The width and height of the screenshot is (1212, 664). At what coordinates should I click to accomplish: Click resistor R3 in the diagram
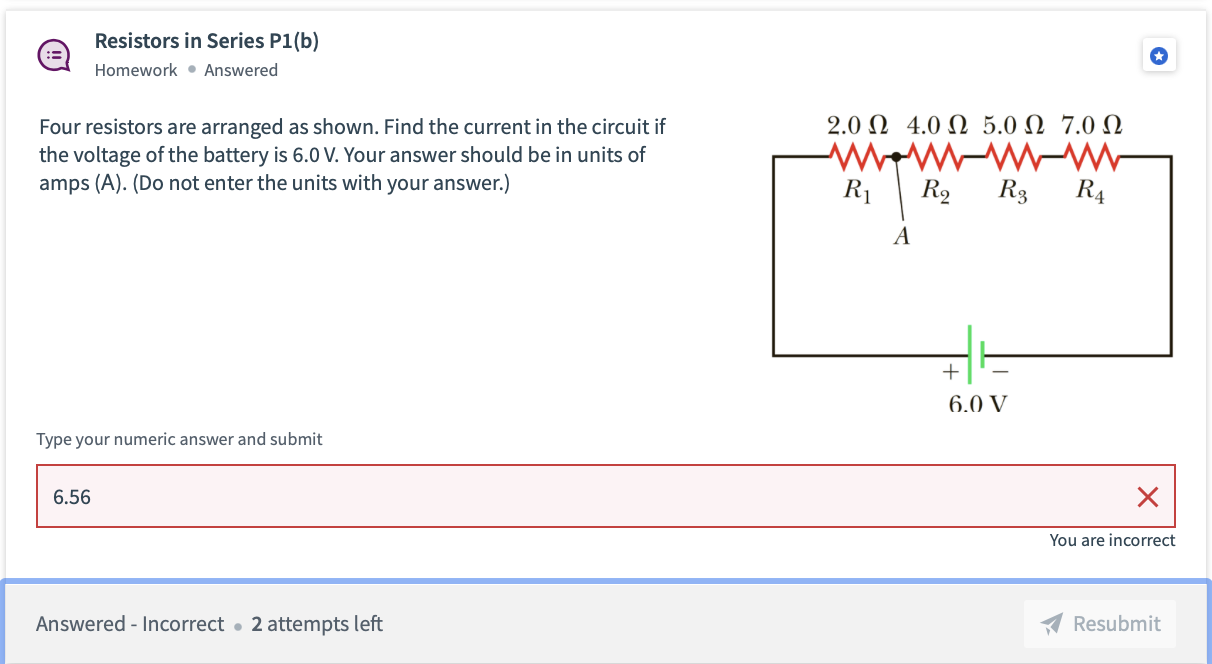click(1010, 155)
